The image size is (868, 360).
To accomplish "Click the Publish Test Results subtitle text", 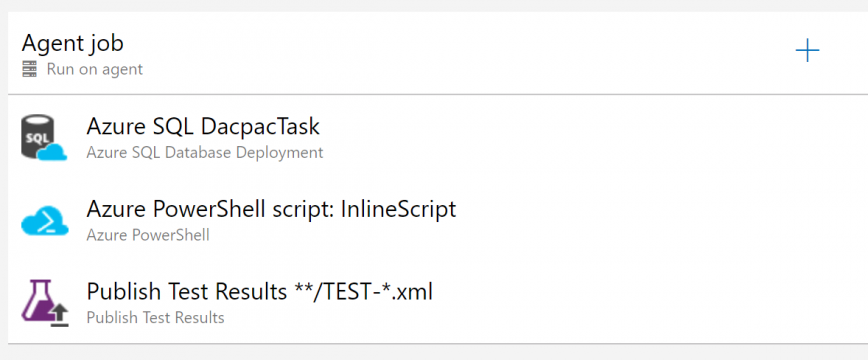I will point(156,318).
